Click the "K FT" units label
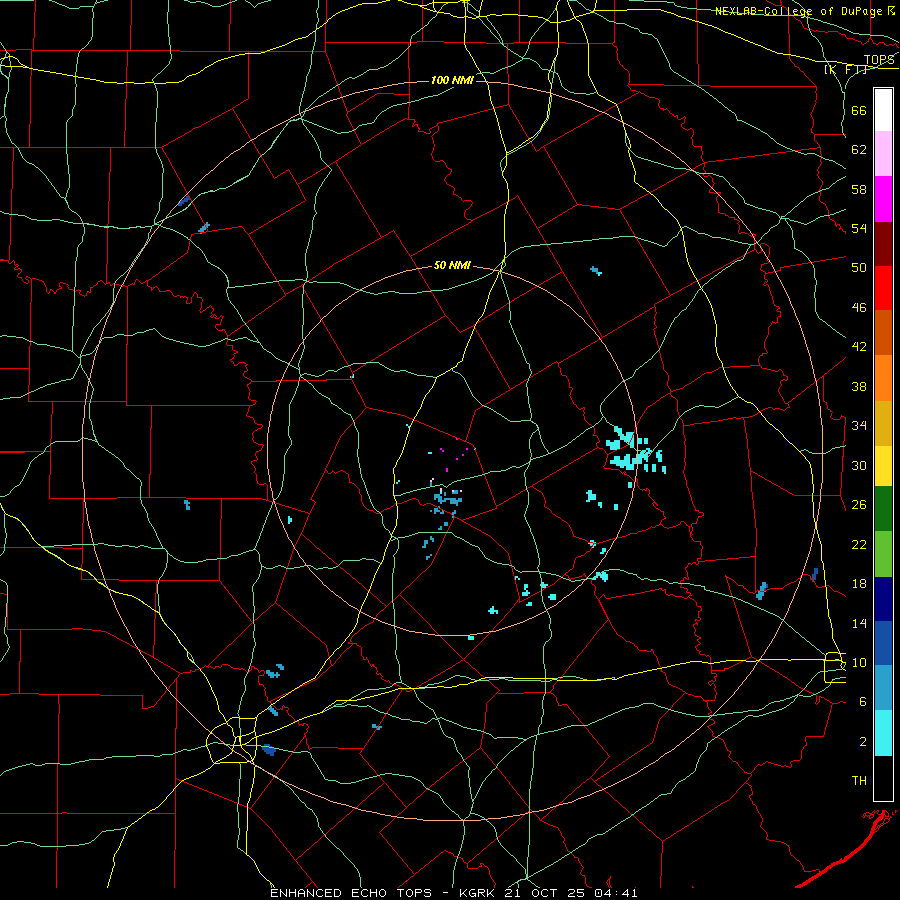 [x=846, y=70]
